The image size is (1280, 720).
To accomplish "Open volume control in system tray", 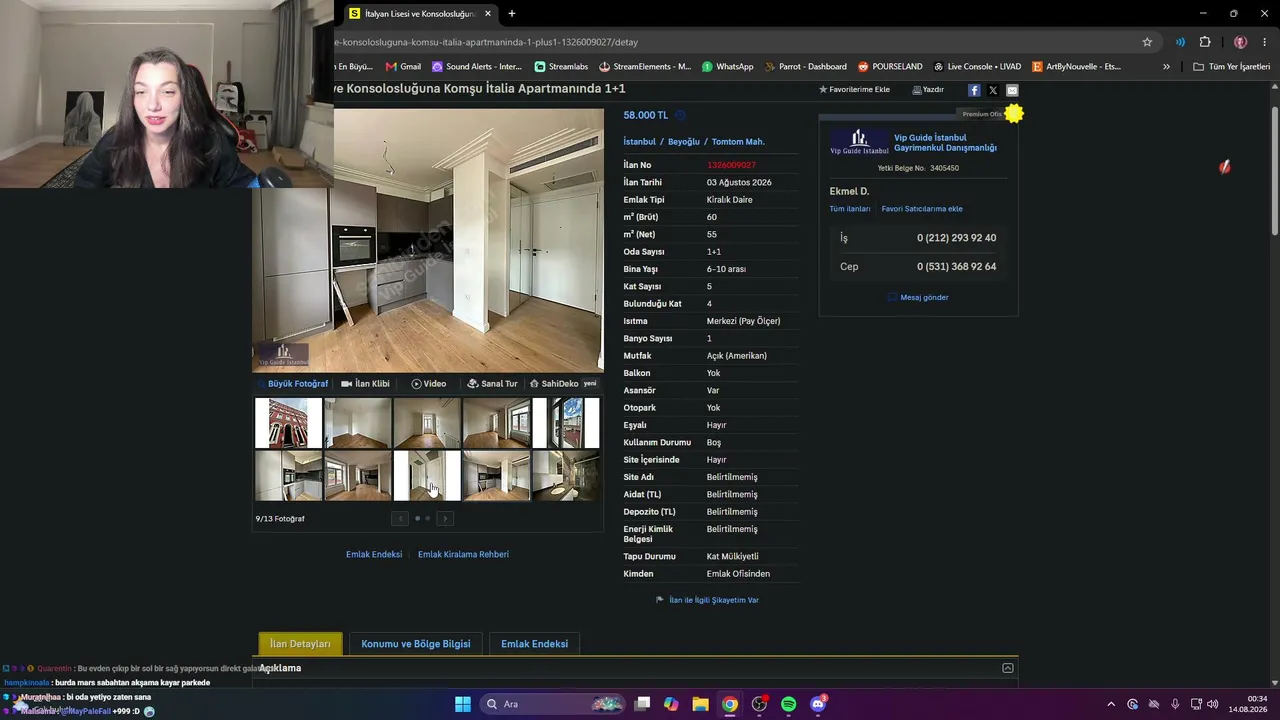I will [x=1213, y=704].
